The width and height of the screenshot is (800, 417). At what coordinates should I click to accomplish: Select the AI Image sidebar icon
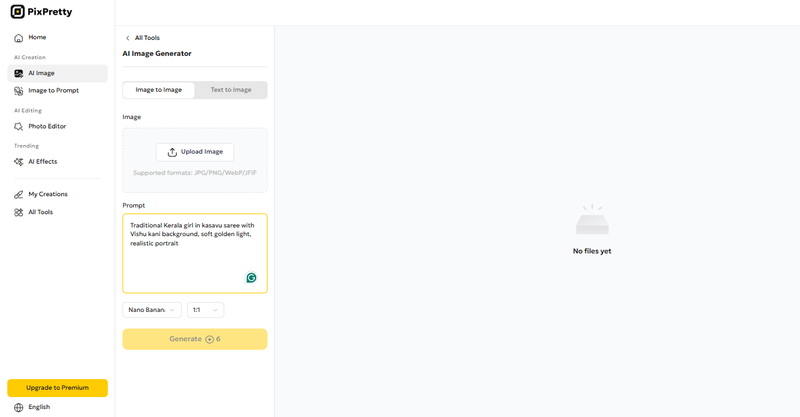coord(19,73)
